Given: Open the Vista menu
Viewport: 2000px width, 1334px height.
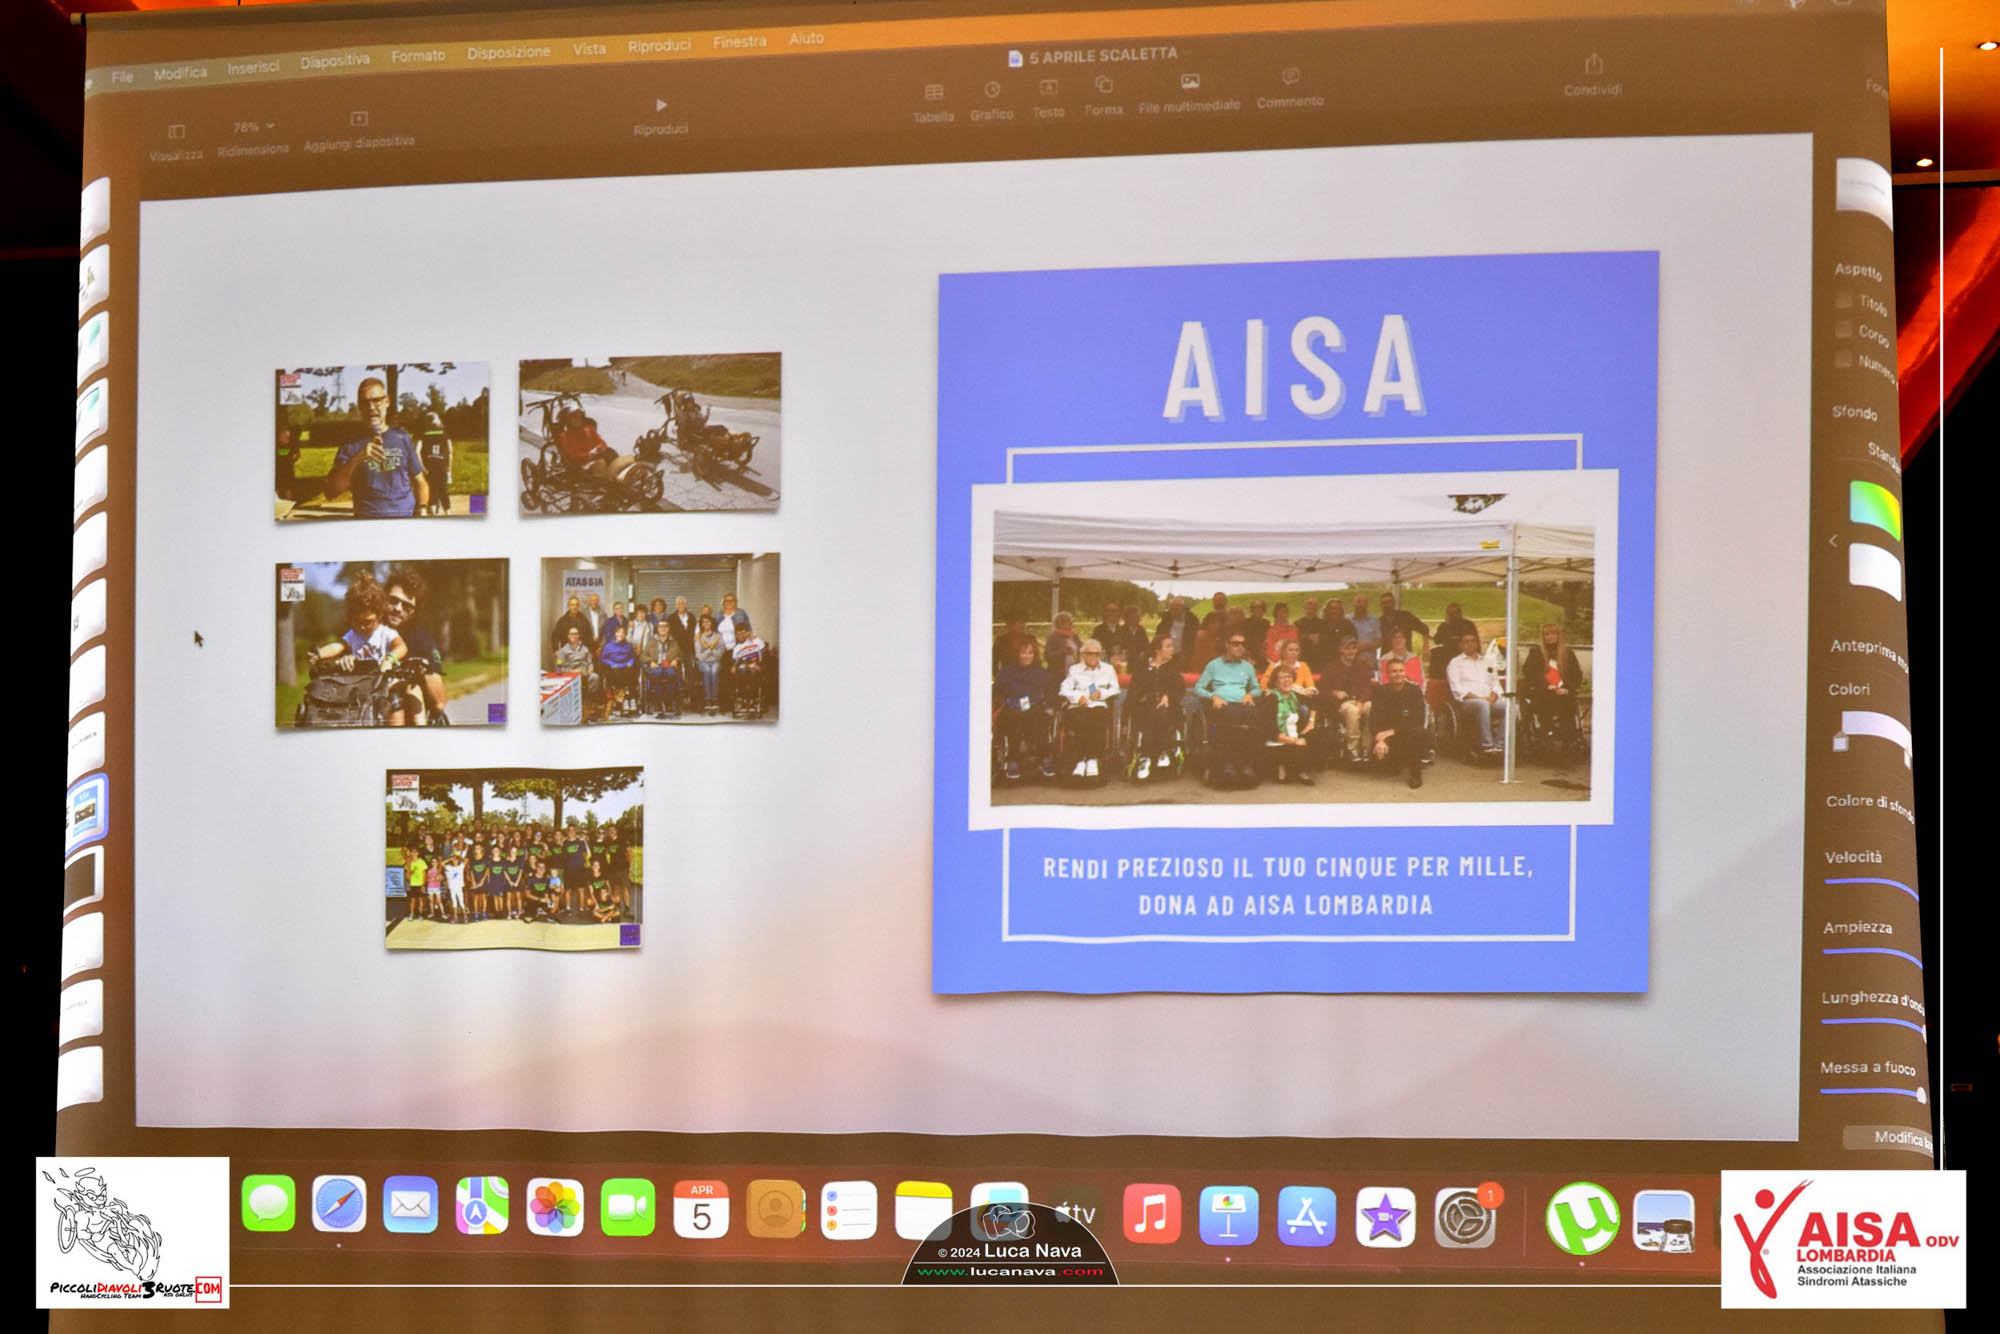Looking at the screenshot, I should click(x=589, y=48).
